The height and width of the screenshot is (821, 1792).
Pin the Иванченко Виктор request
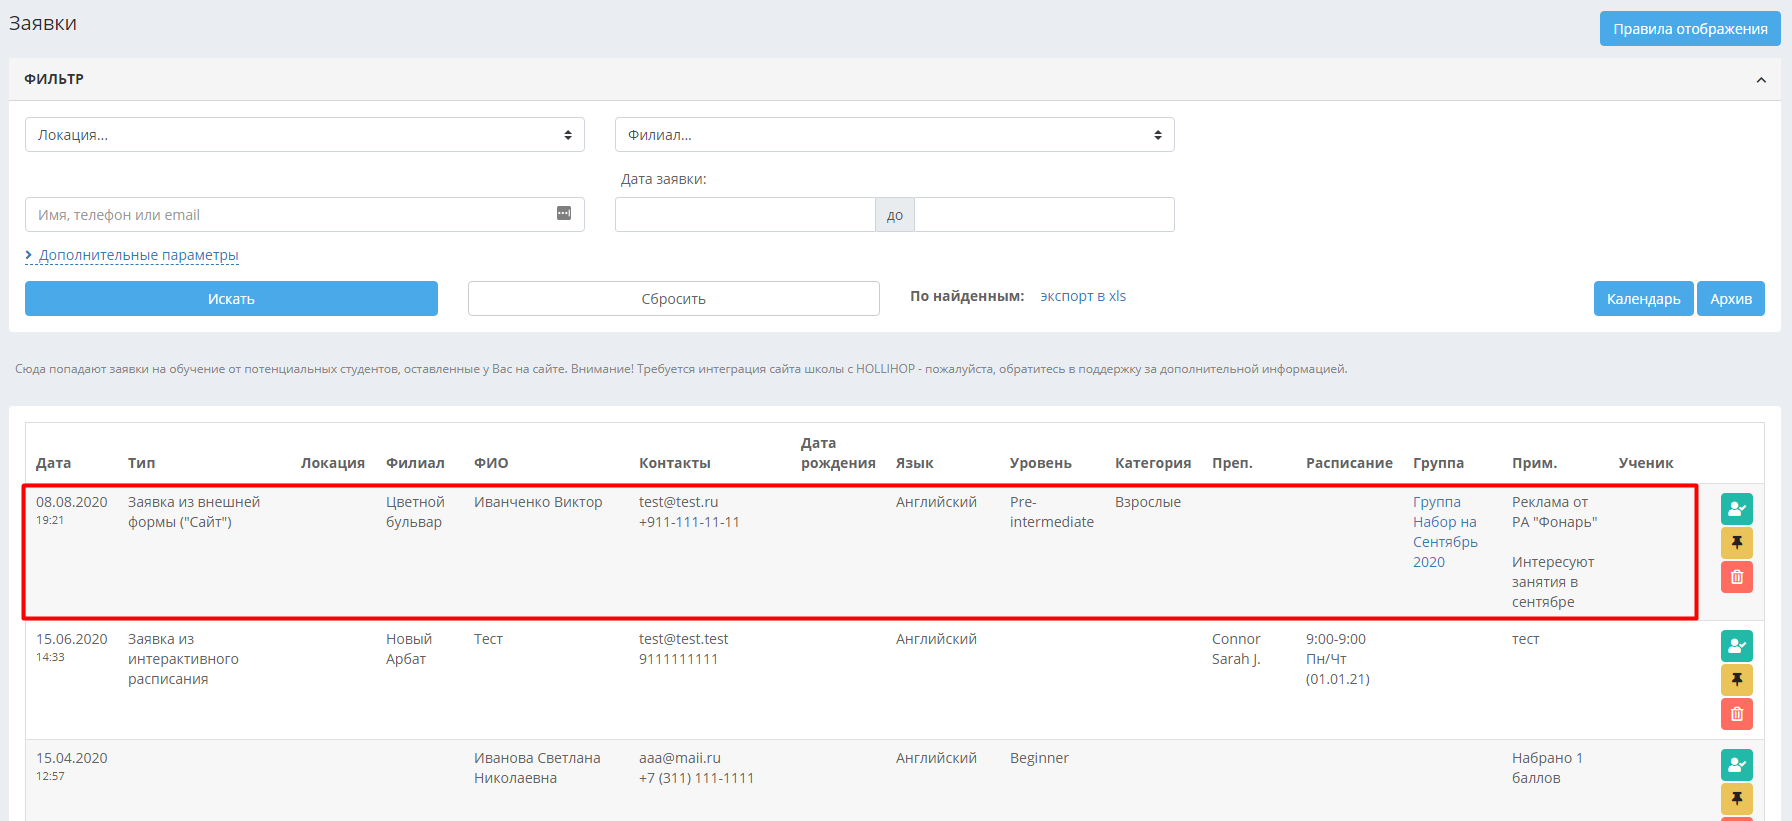coord(1737,543)
